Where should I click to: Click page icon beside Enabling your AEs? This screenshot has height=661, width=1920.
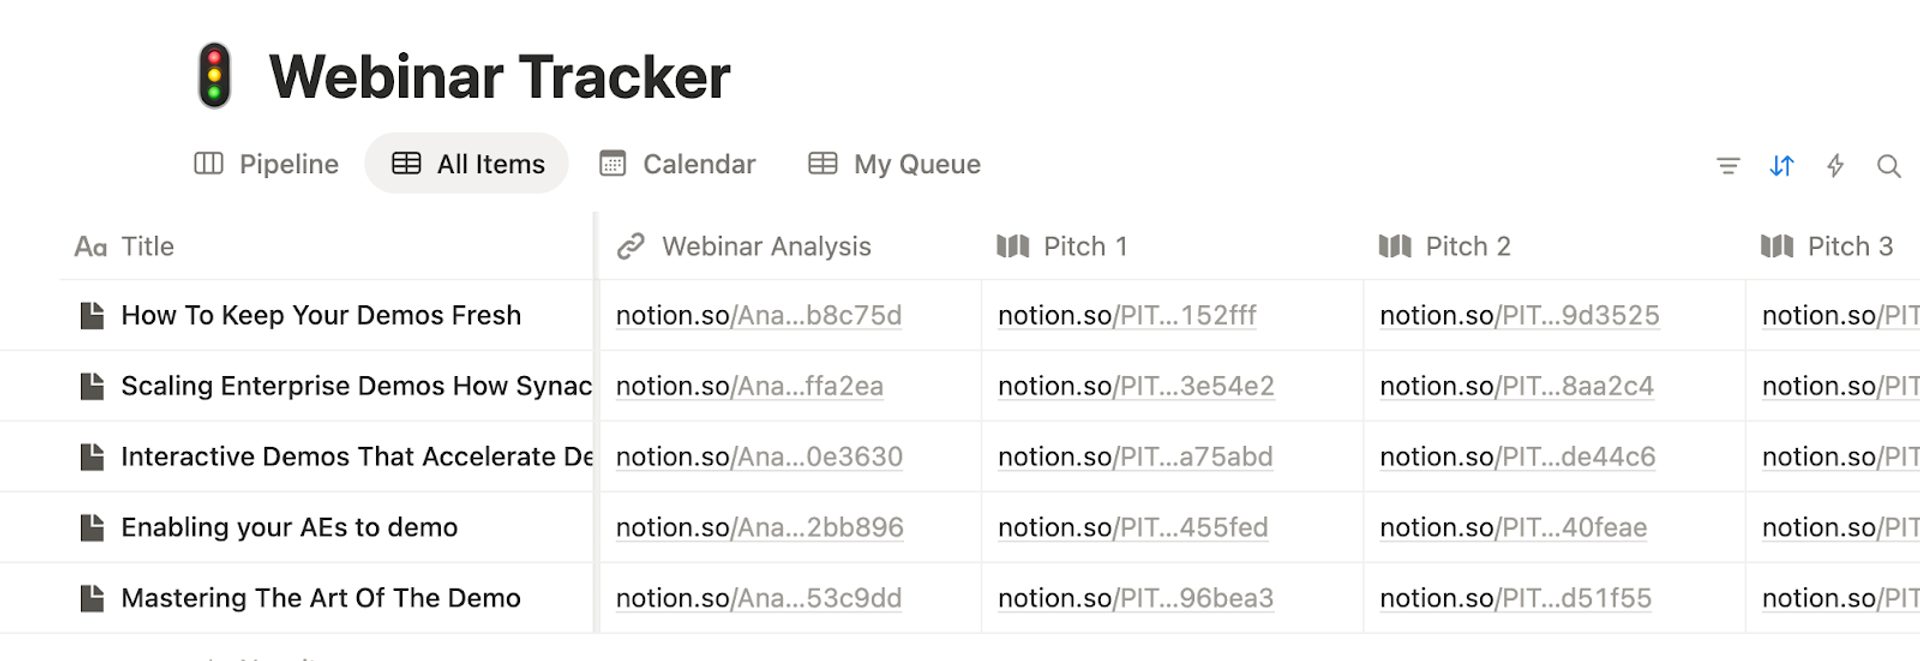[x=92, y=527]
